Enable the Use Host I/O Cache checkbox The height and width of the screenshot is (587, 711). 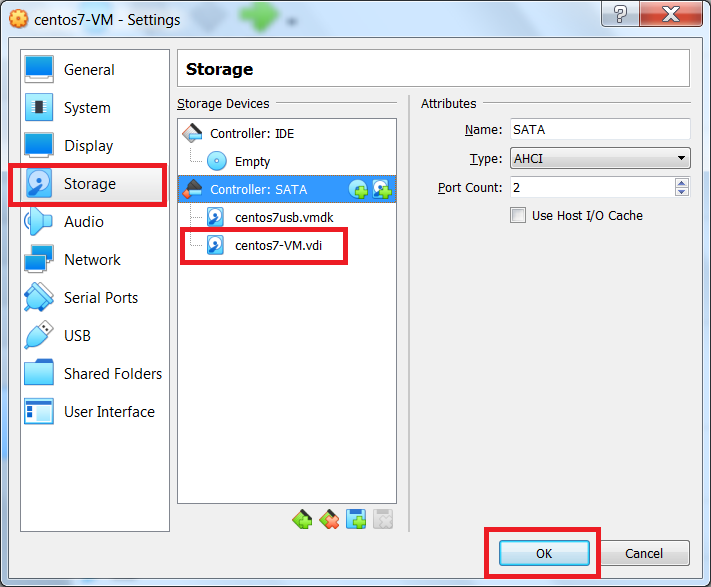point(518,215)
